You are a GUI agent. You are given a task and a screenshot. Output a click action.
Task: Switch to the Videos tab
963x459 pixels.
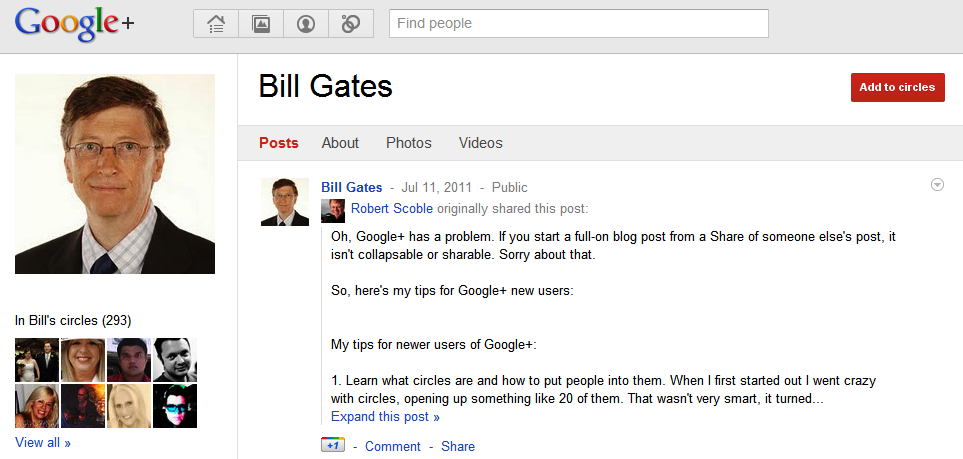point(480,143)
